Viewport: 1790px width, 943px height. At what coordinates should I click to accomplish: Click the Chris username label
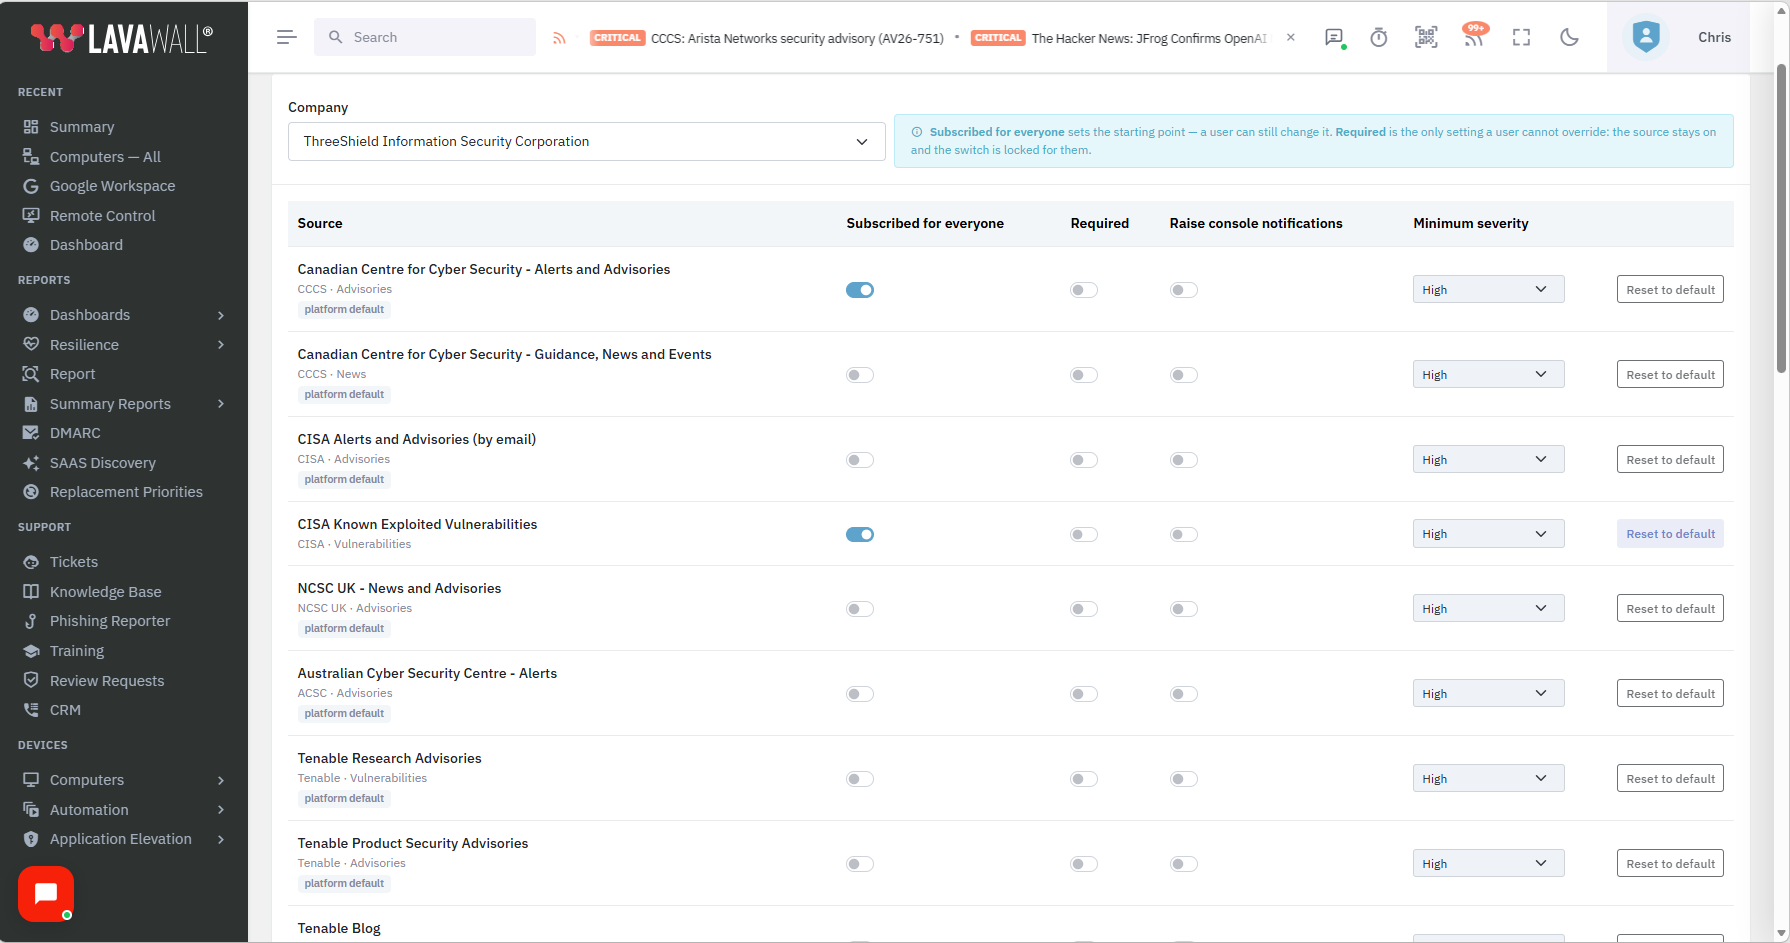[1714, 37]
